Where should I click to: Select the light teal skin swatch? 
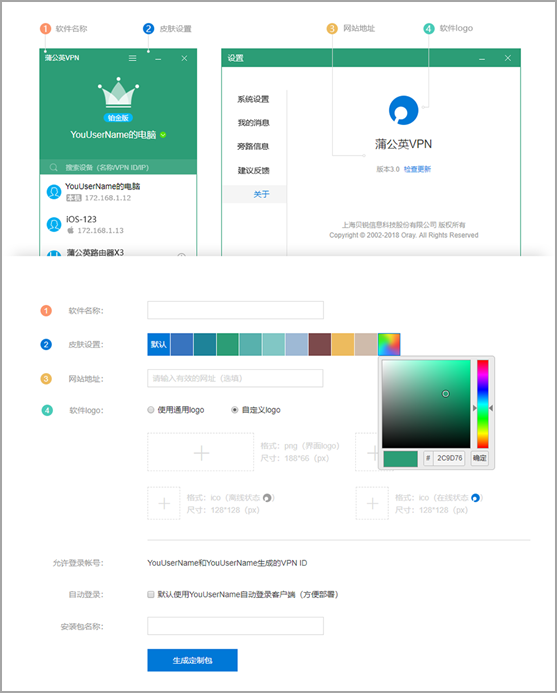[x=251, y=344]
